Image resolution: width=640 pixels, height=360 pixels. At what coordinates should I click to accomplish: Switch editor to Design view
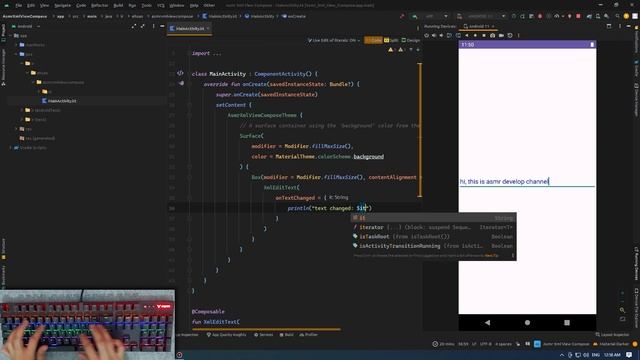click(x=410, y=40)
